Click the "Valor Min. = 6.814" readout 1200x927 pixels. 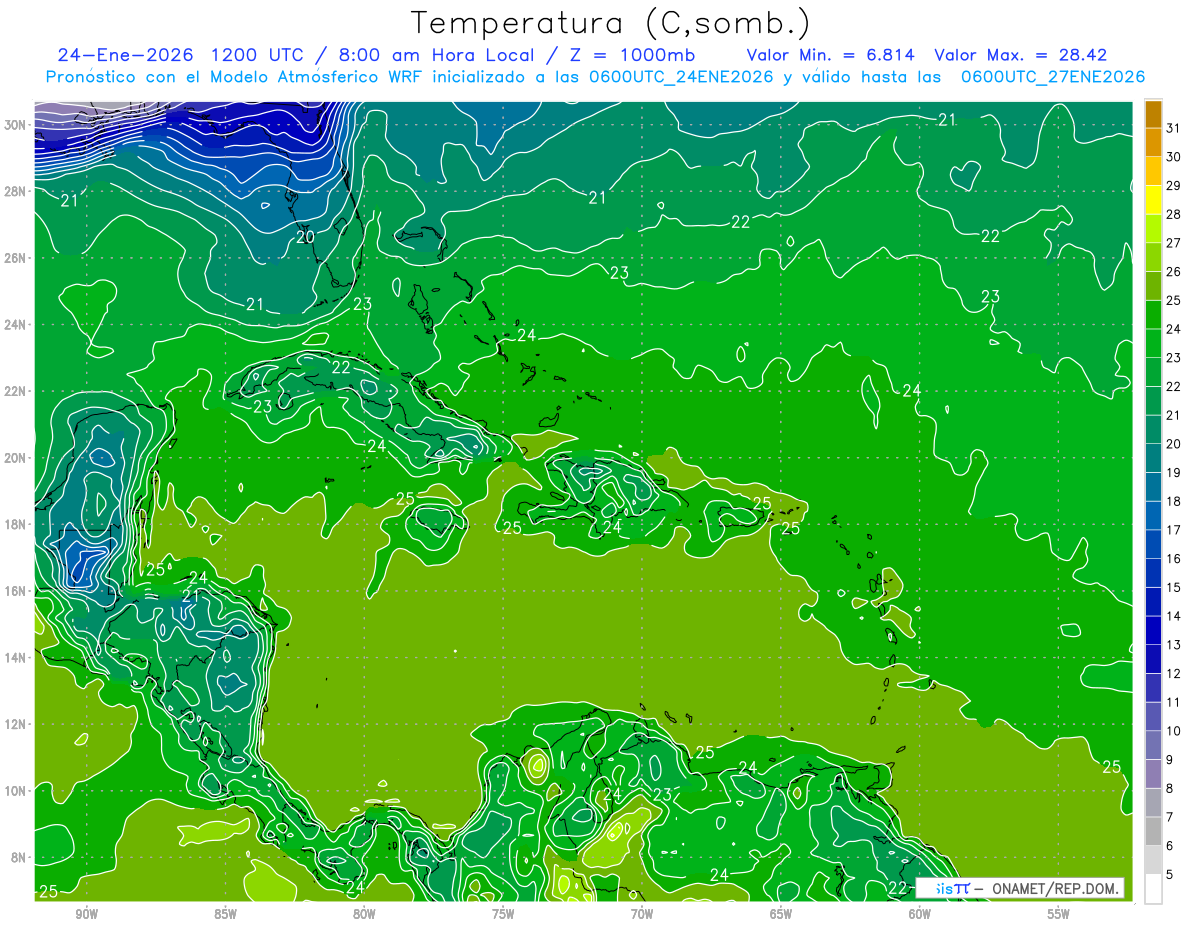833,55
